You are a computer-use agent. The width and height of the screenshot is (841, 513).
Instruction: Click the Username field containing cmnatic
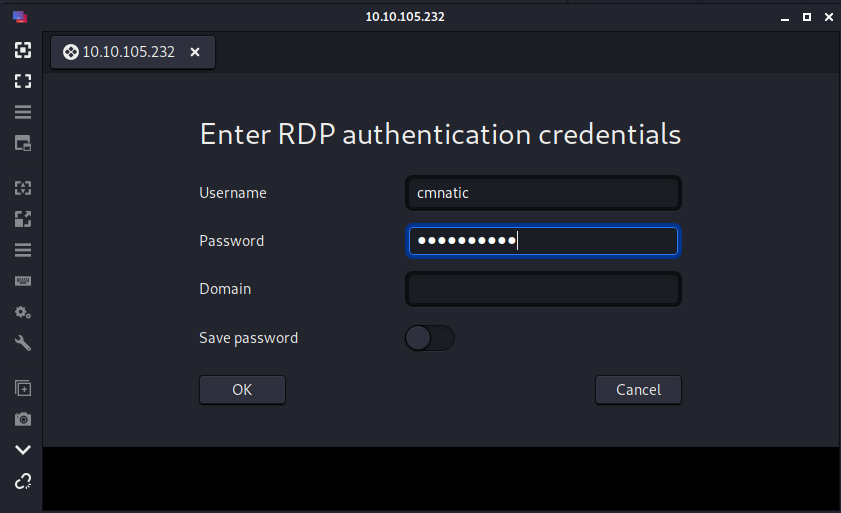point(543,193)
